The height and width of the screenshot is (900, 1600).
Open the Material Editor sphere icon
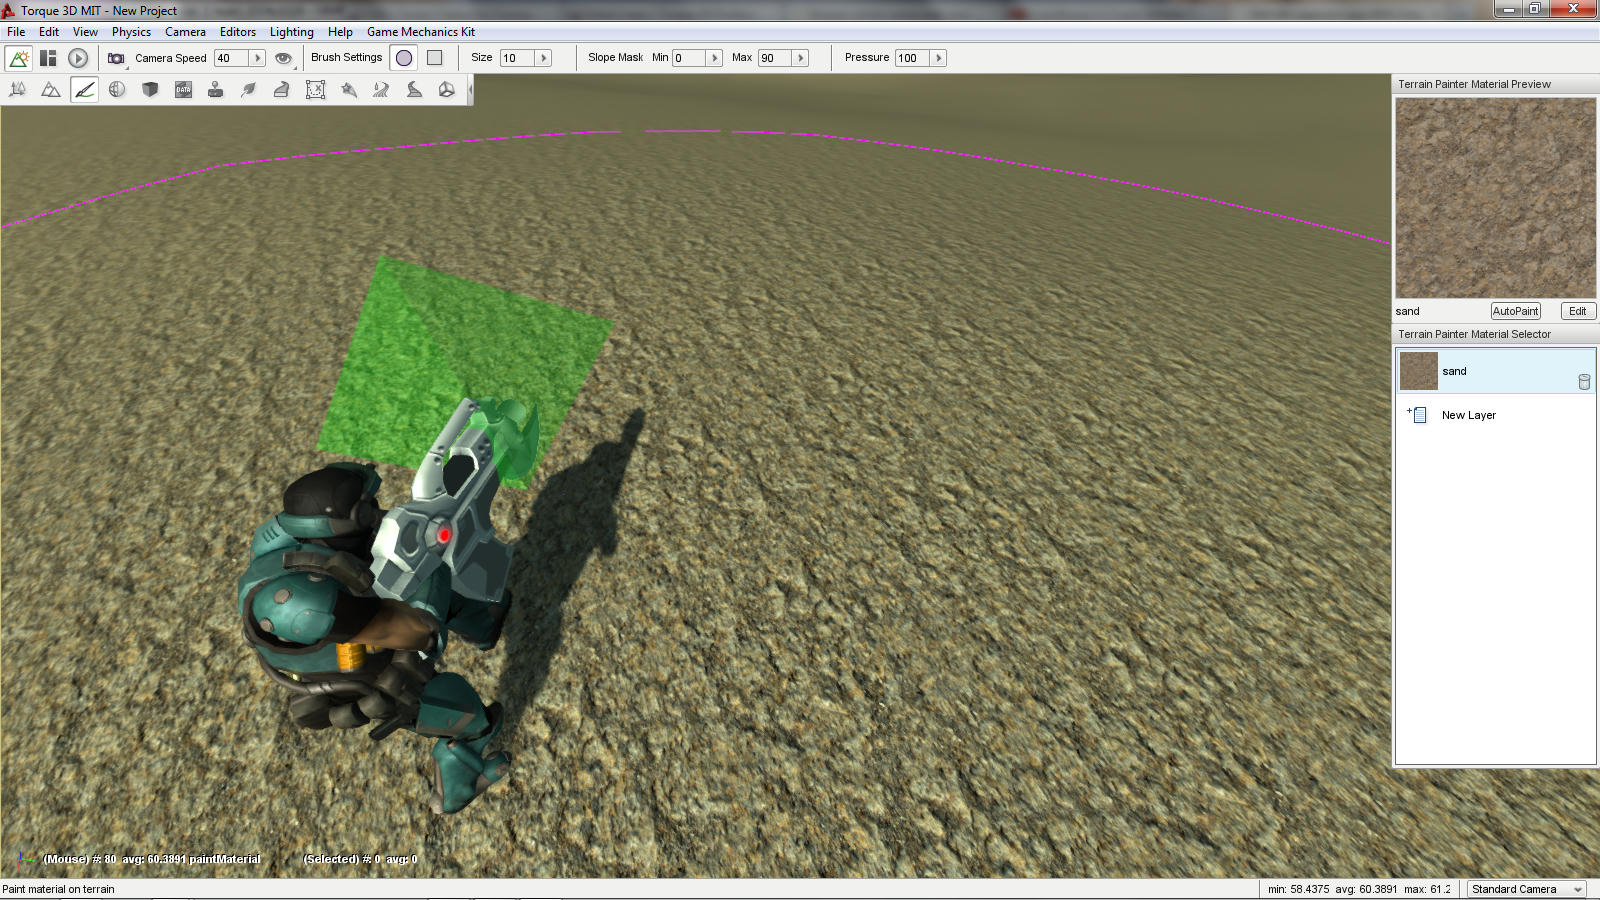tap(117, 90)
